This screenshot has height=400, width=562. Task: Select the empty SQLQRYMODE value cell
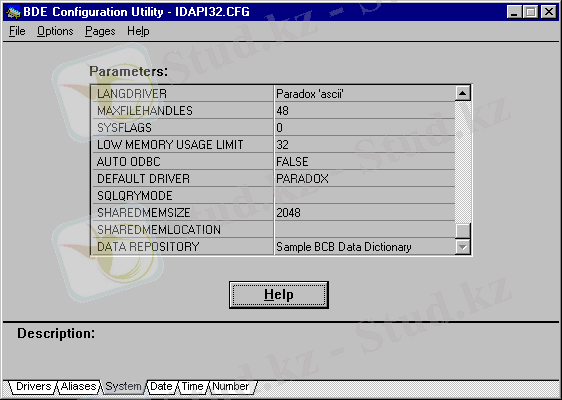(365, 195)
